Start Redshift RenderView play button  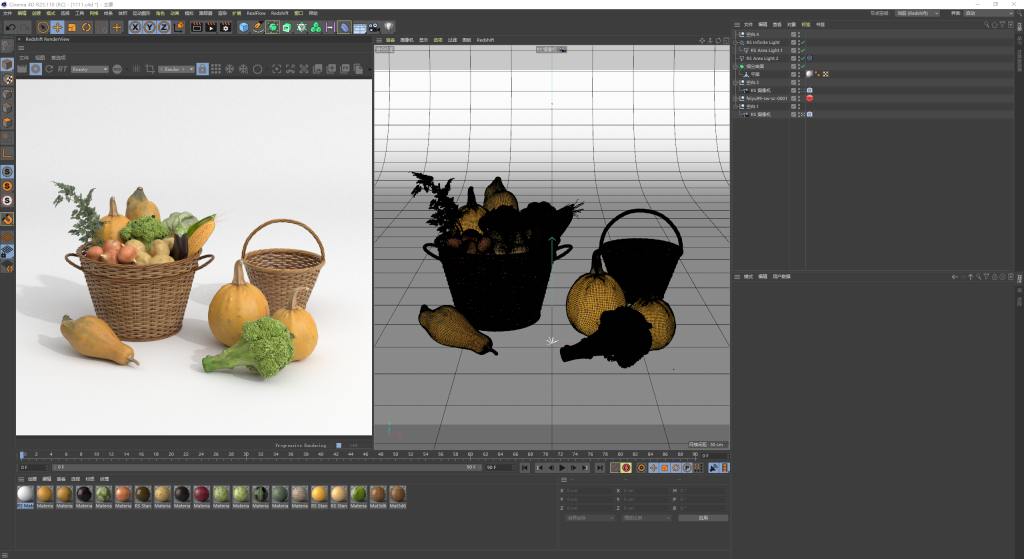click(35, 69)
